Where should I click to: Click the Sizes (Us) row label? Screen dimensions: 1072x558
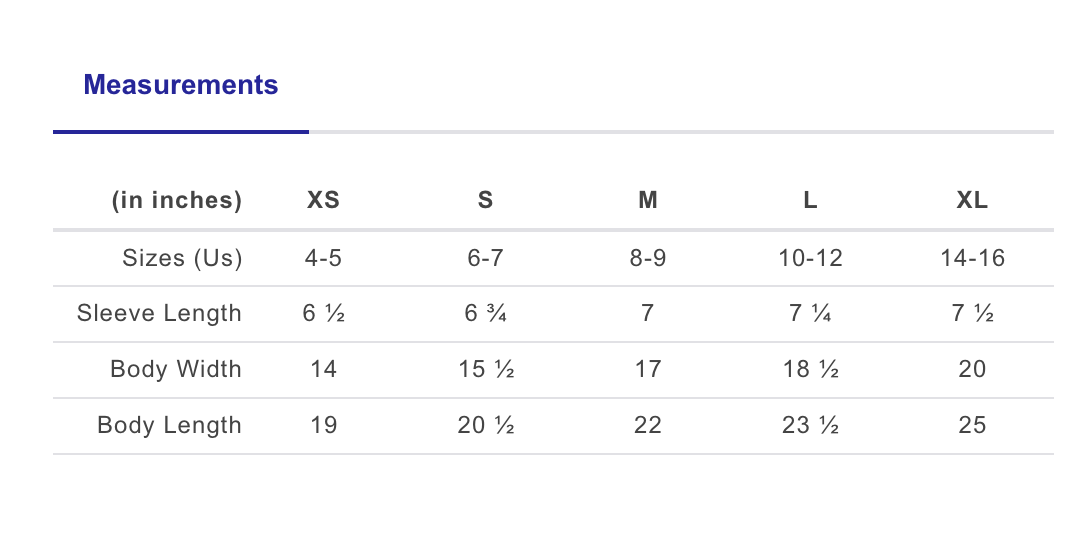coord(182,258)
